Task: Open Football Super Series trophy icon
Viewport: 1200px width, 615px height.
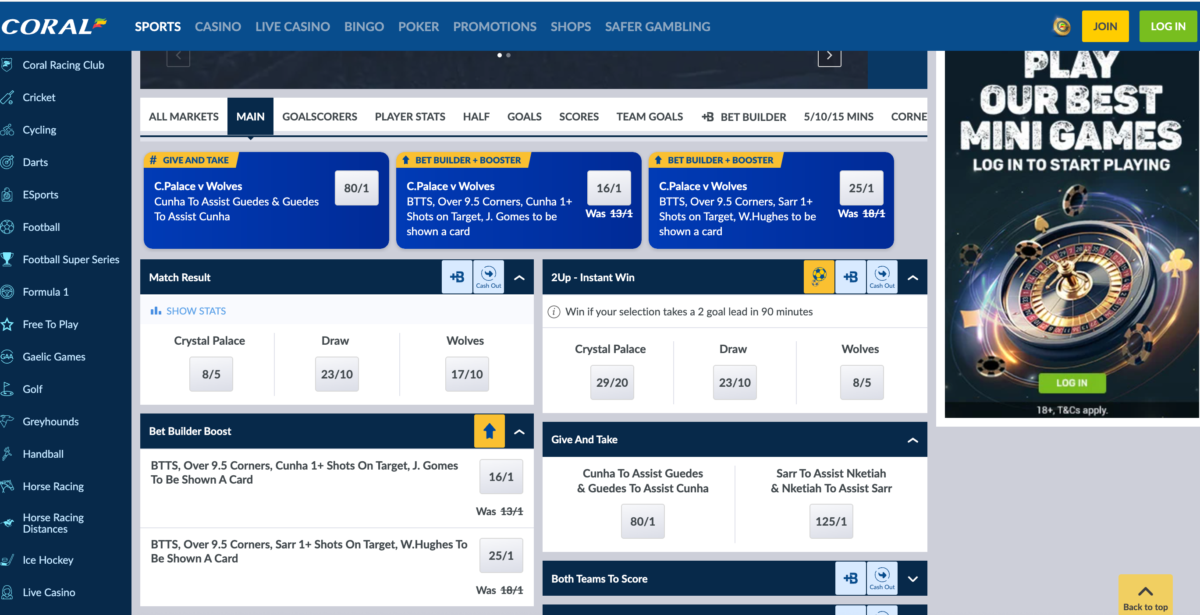Action: click(8, 259)
